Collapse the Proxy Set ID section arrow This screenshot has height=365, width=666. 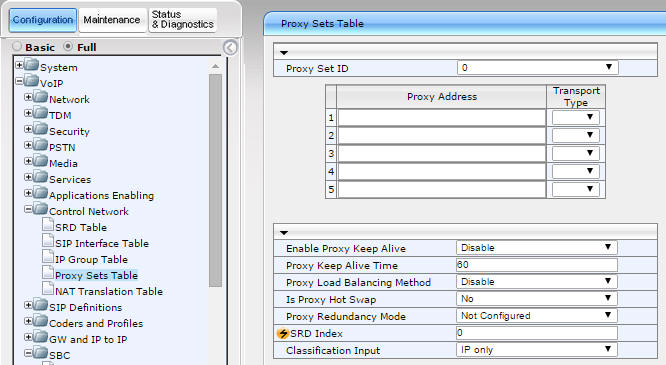coord(284,53)
